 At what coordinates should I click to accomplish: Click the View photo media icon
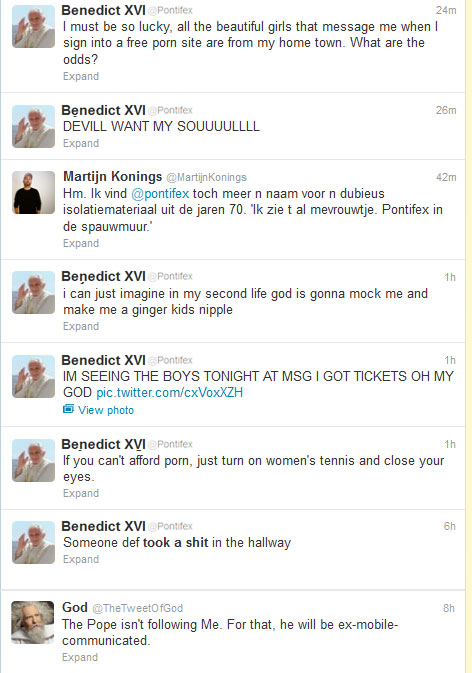coord(68,409)
